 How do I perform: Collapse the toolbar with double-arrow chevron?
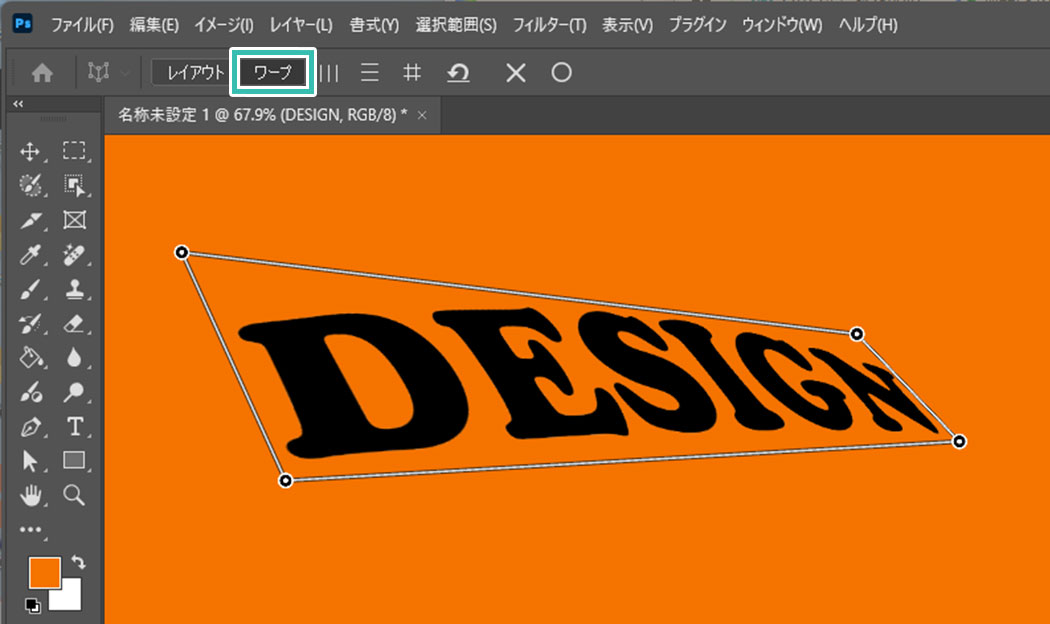pos(18,104)
